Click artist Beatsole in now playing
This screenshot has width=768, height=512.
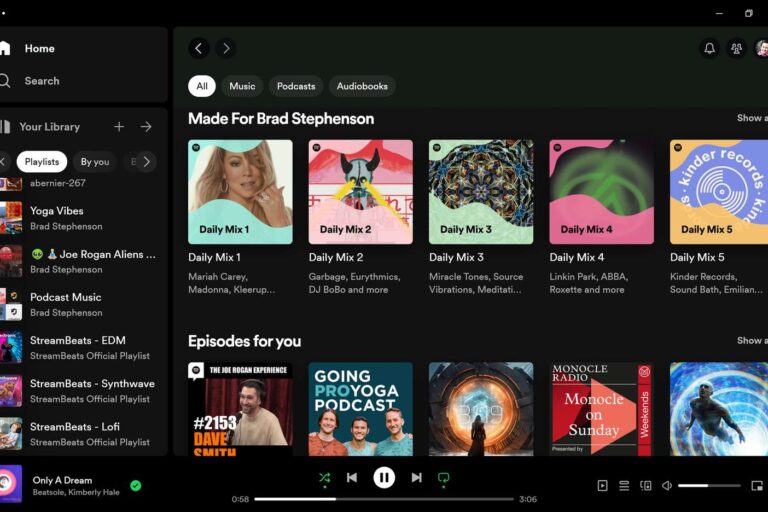(x=48, y=492)
